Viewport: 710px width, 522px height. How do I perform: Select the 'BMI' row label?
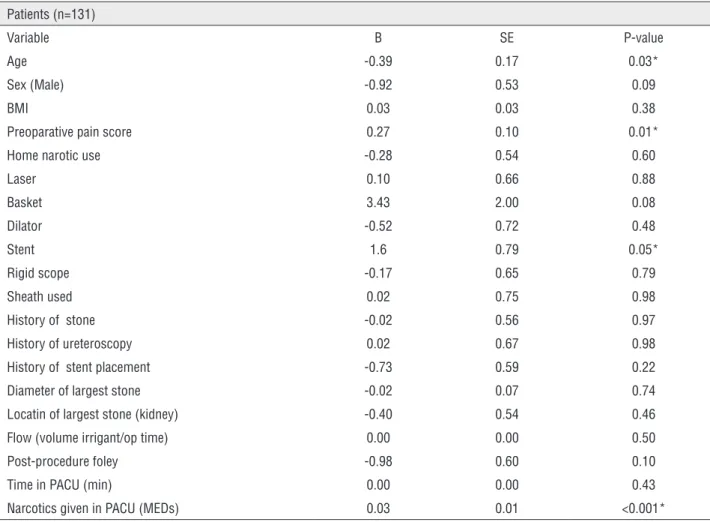pos(18,108)
